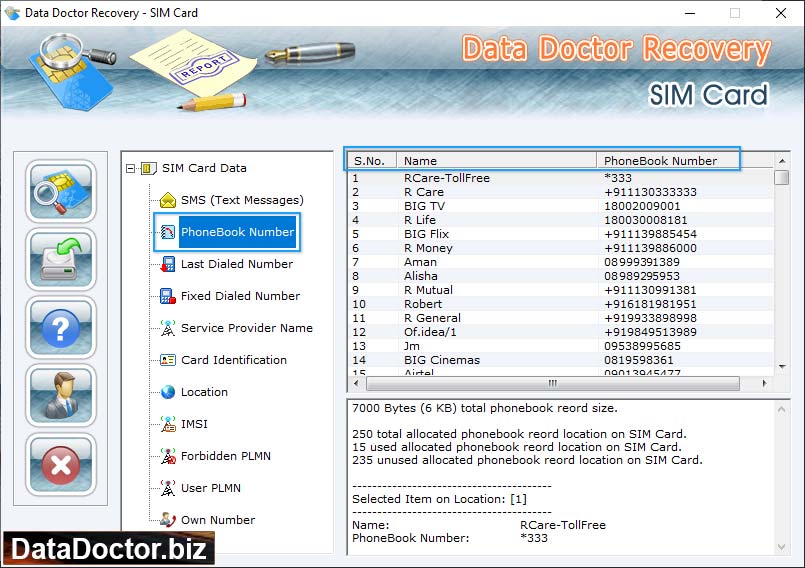Click the save recovered data drive icon
Viewport: 805px width, 568px height.
(x=61, y=259)
